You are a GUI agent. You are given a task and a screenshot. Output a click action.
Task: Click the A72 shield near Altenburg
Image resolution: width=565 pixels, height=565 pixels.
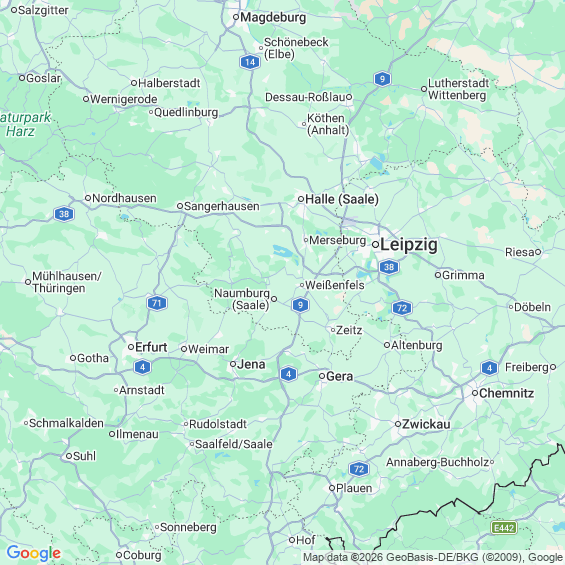click(402, 308)
